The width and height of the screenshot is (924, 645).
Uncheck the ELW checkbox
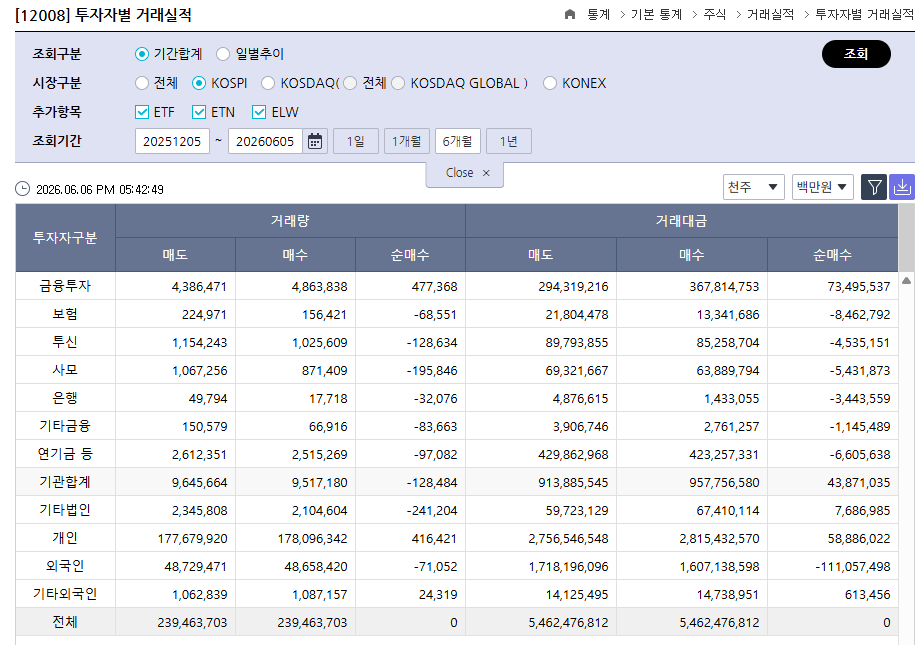click(259, 112)
